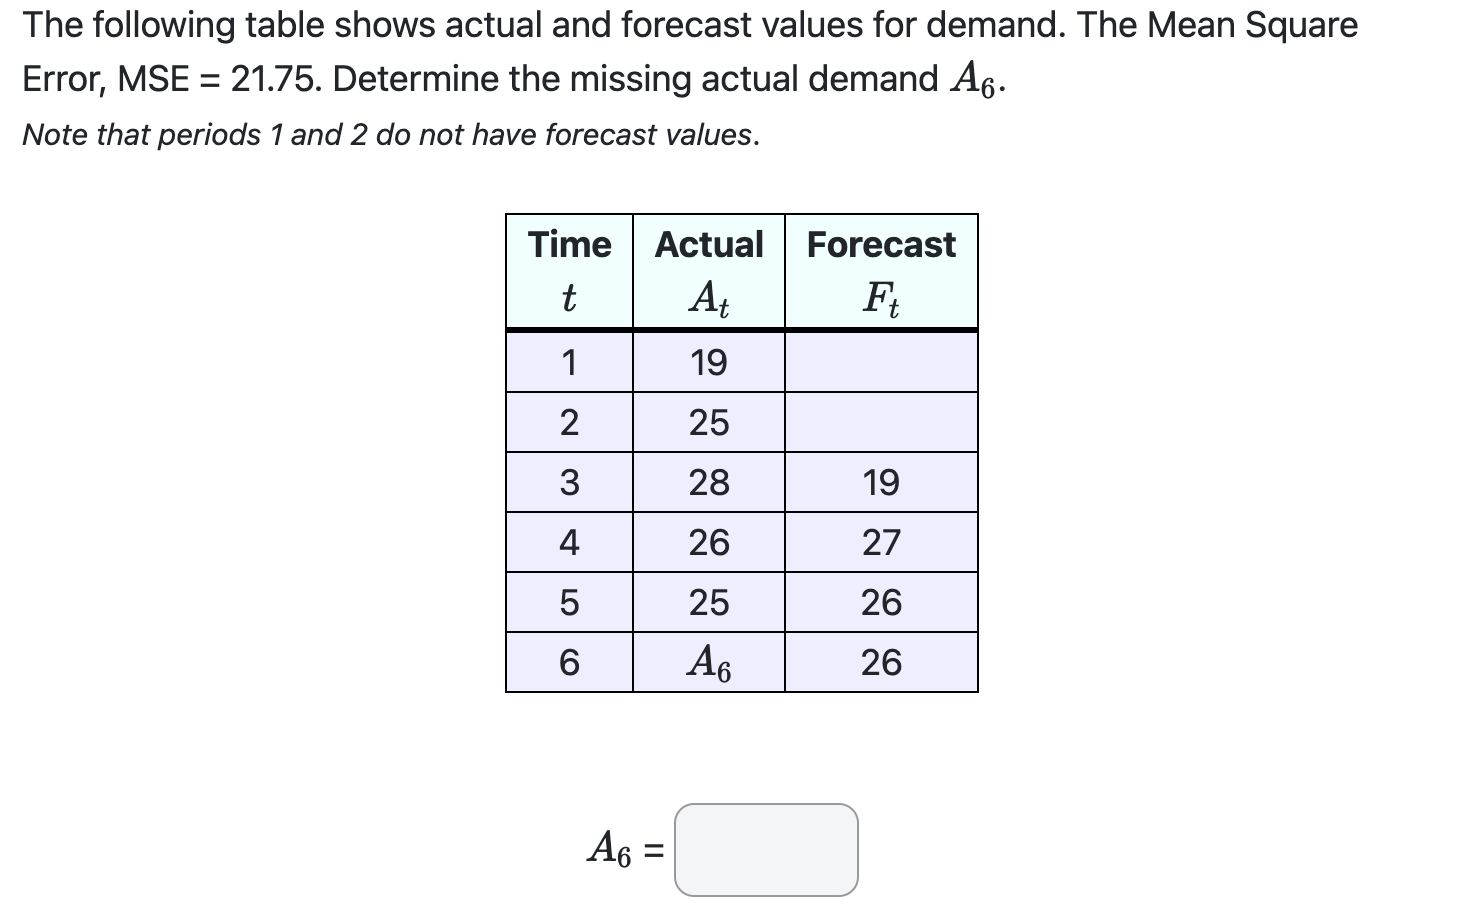Select the A6 cell in the table
The image size is (1484, 916).
[x=708, y=661]
